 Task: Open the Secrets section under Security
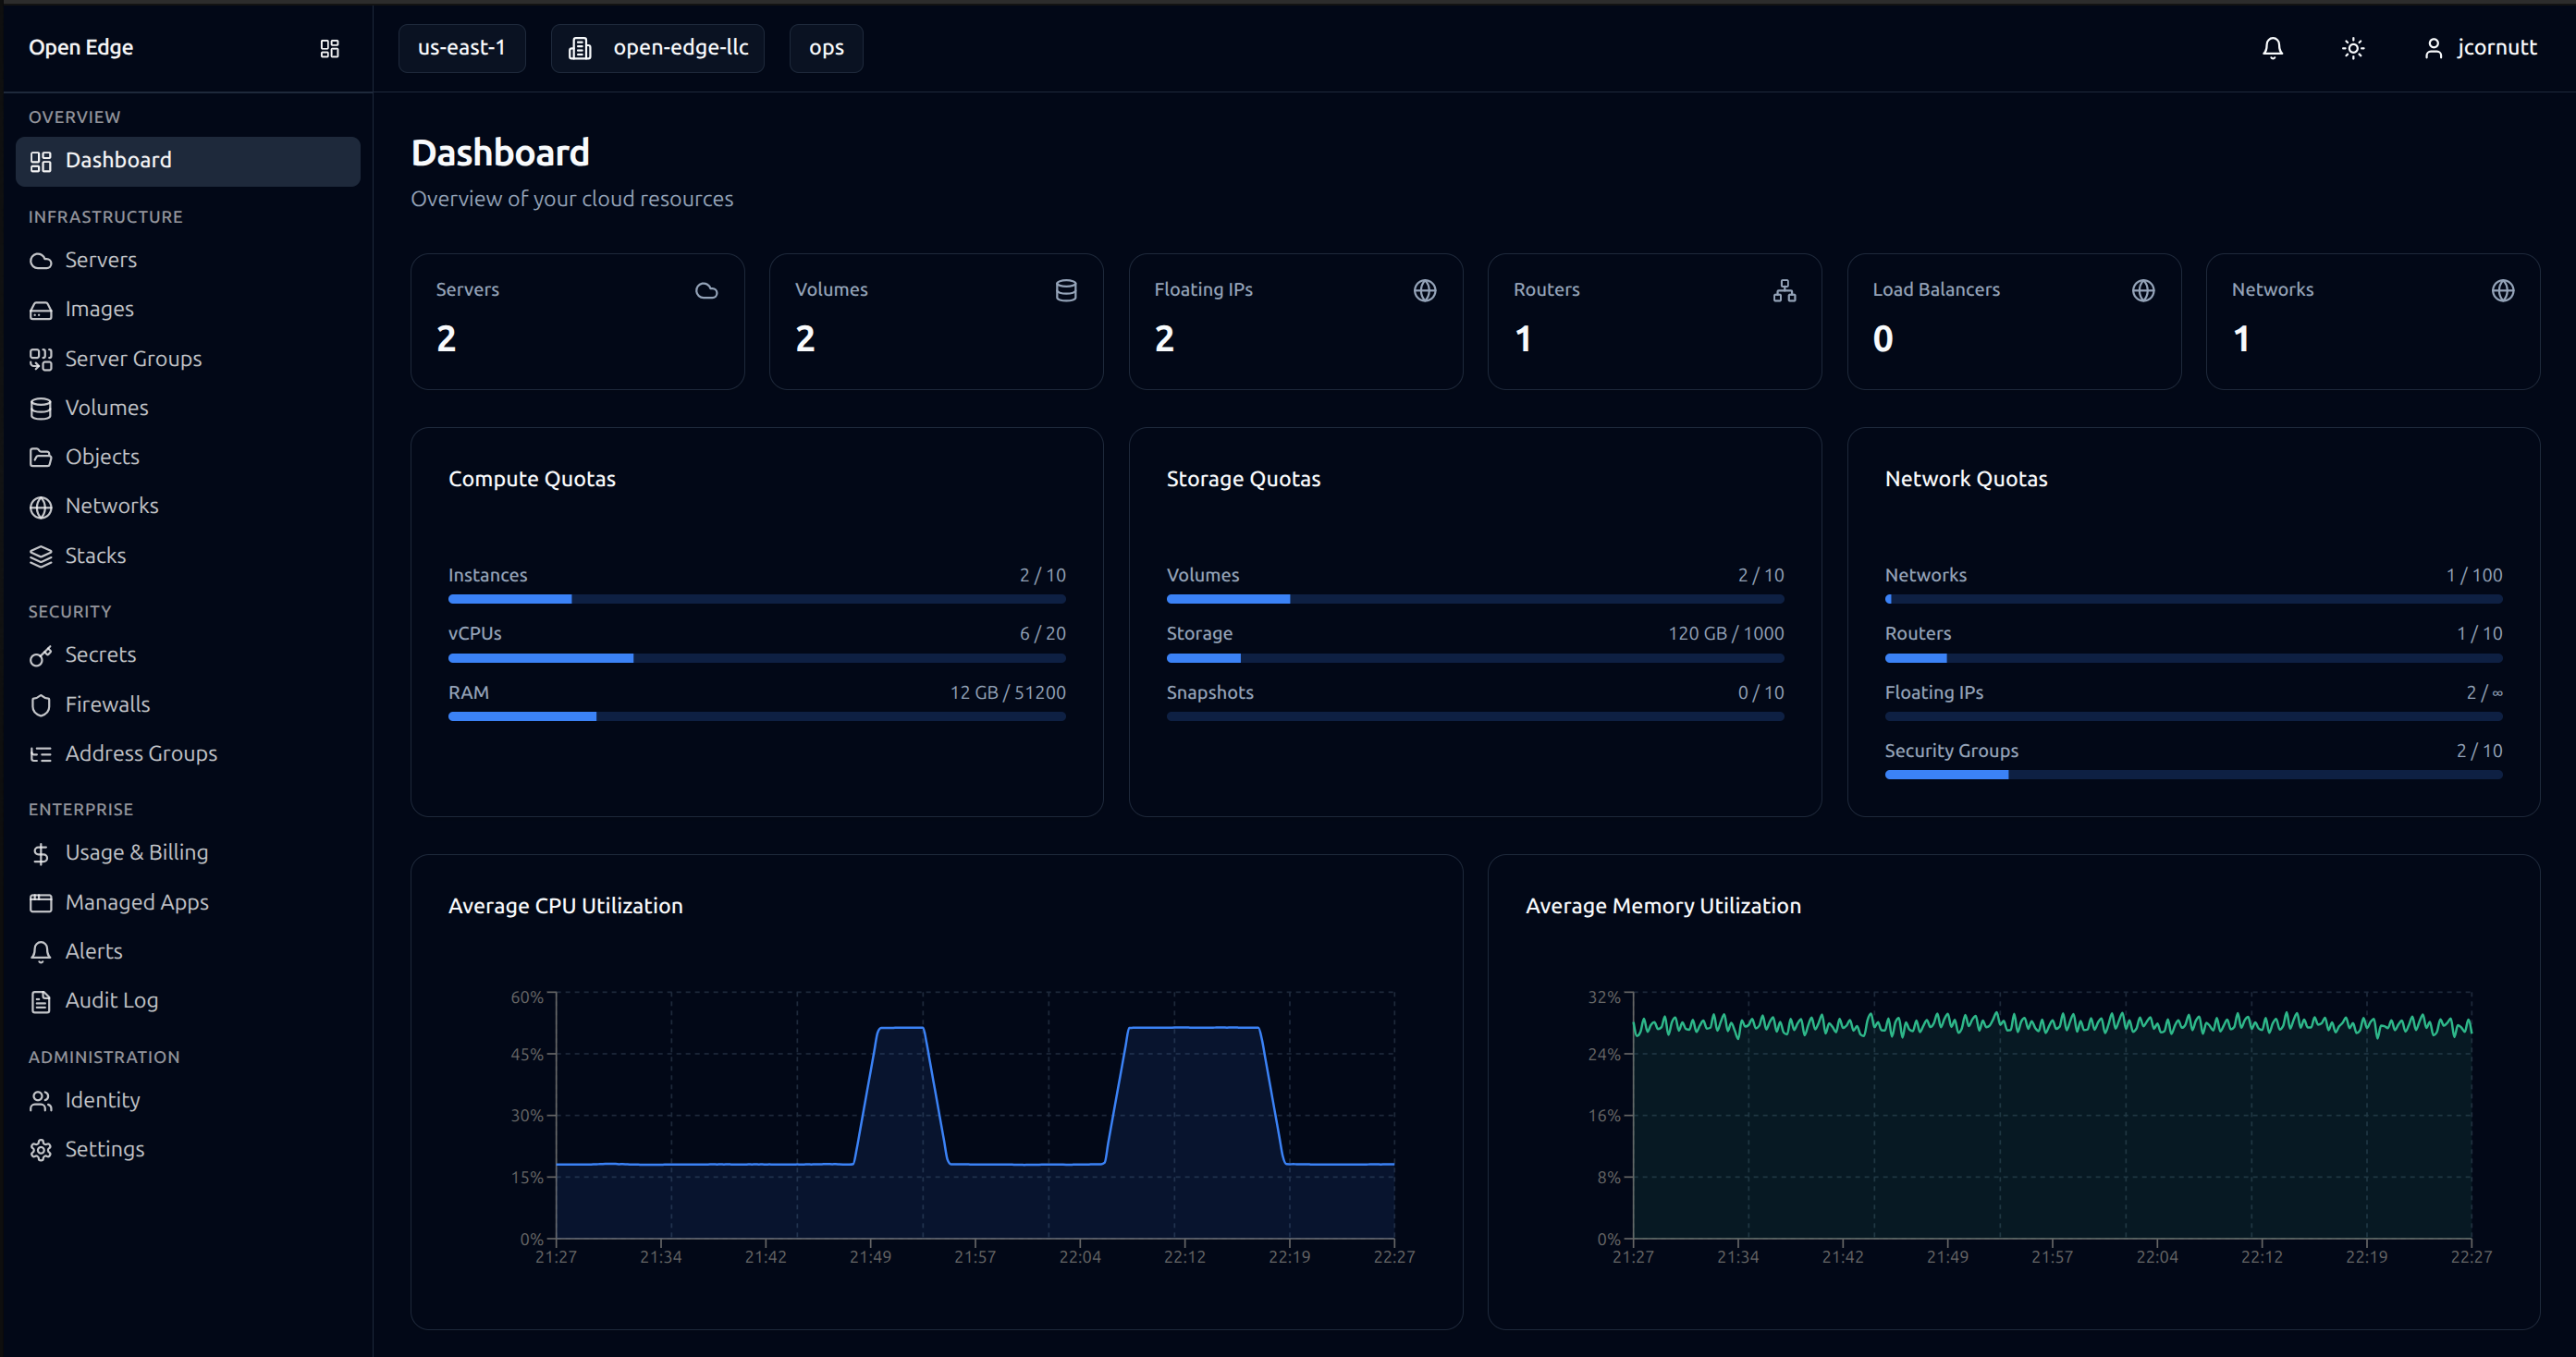101,654
